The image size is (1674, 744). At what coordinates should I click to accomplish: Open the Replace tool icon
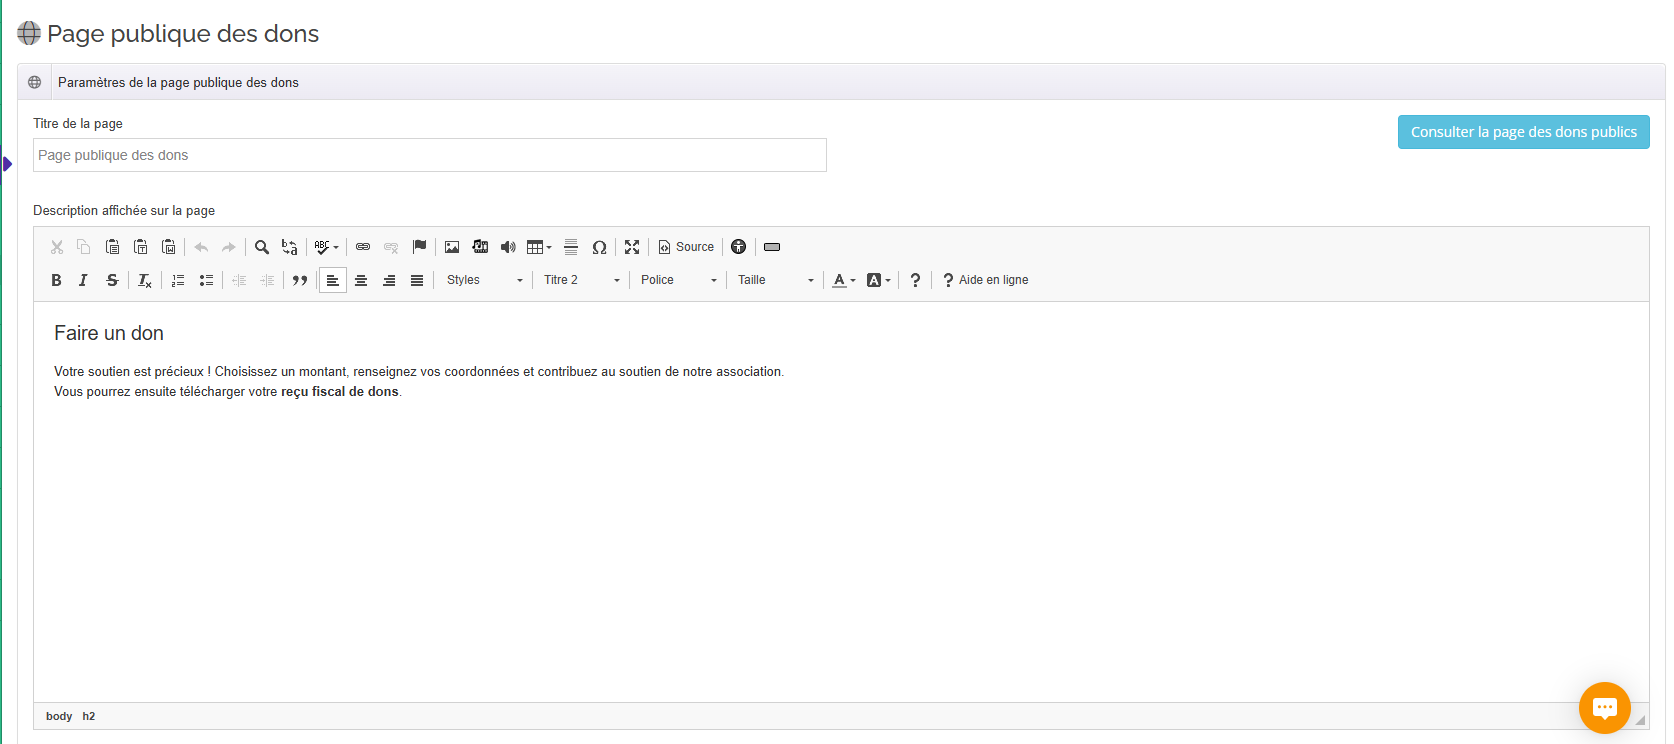(290, 247)
